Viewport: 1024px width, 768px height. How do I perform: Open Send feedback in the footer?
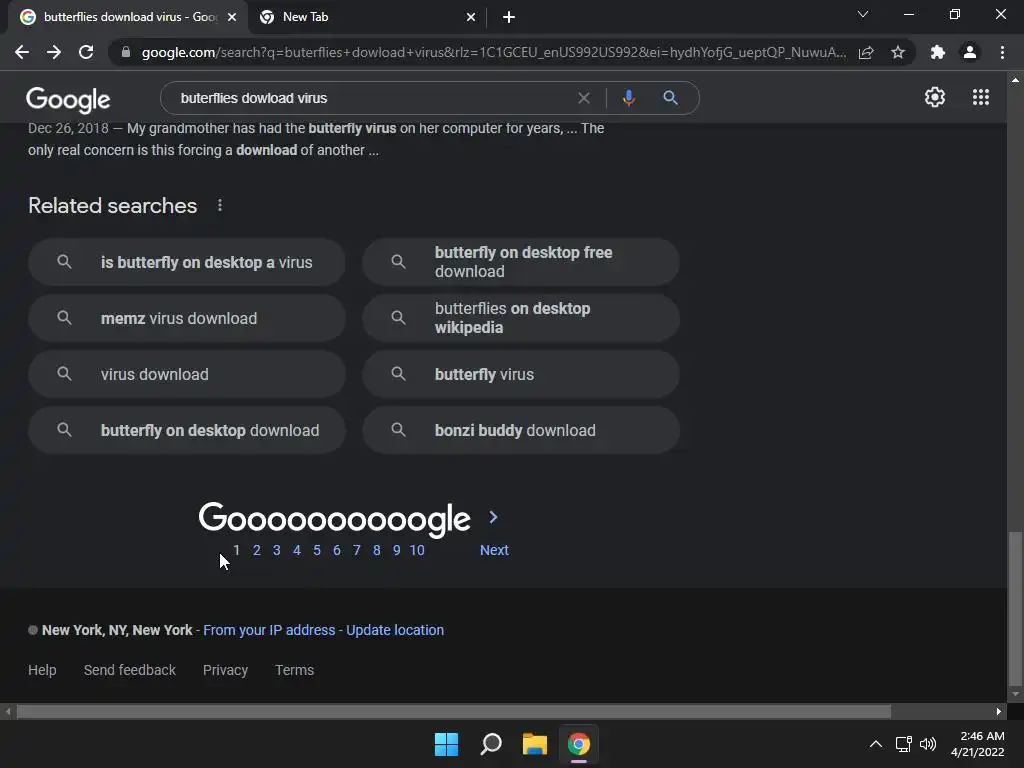tap(130, 670)
